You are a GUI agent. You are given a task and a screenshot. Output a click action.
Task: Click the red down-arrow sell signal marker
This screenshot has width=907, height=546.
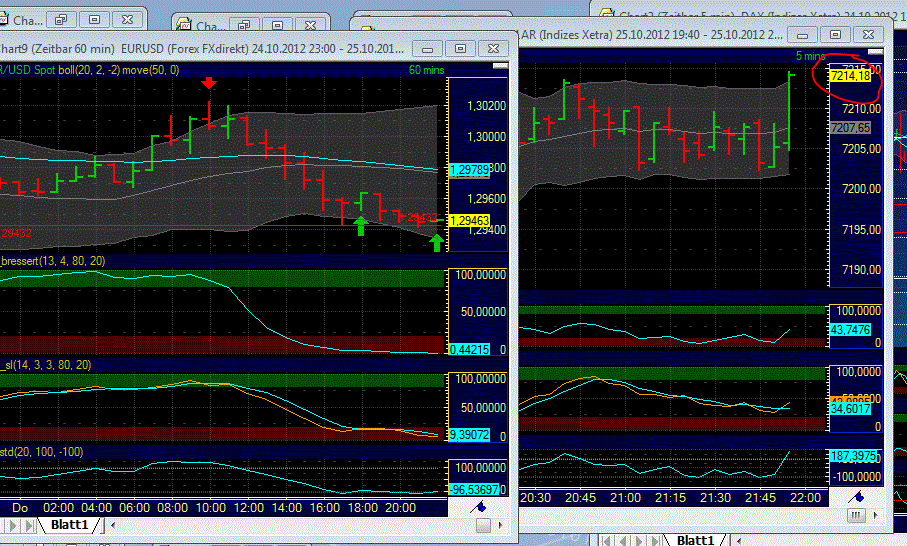[209, 83]
